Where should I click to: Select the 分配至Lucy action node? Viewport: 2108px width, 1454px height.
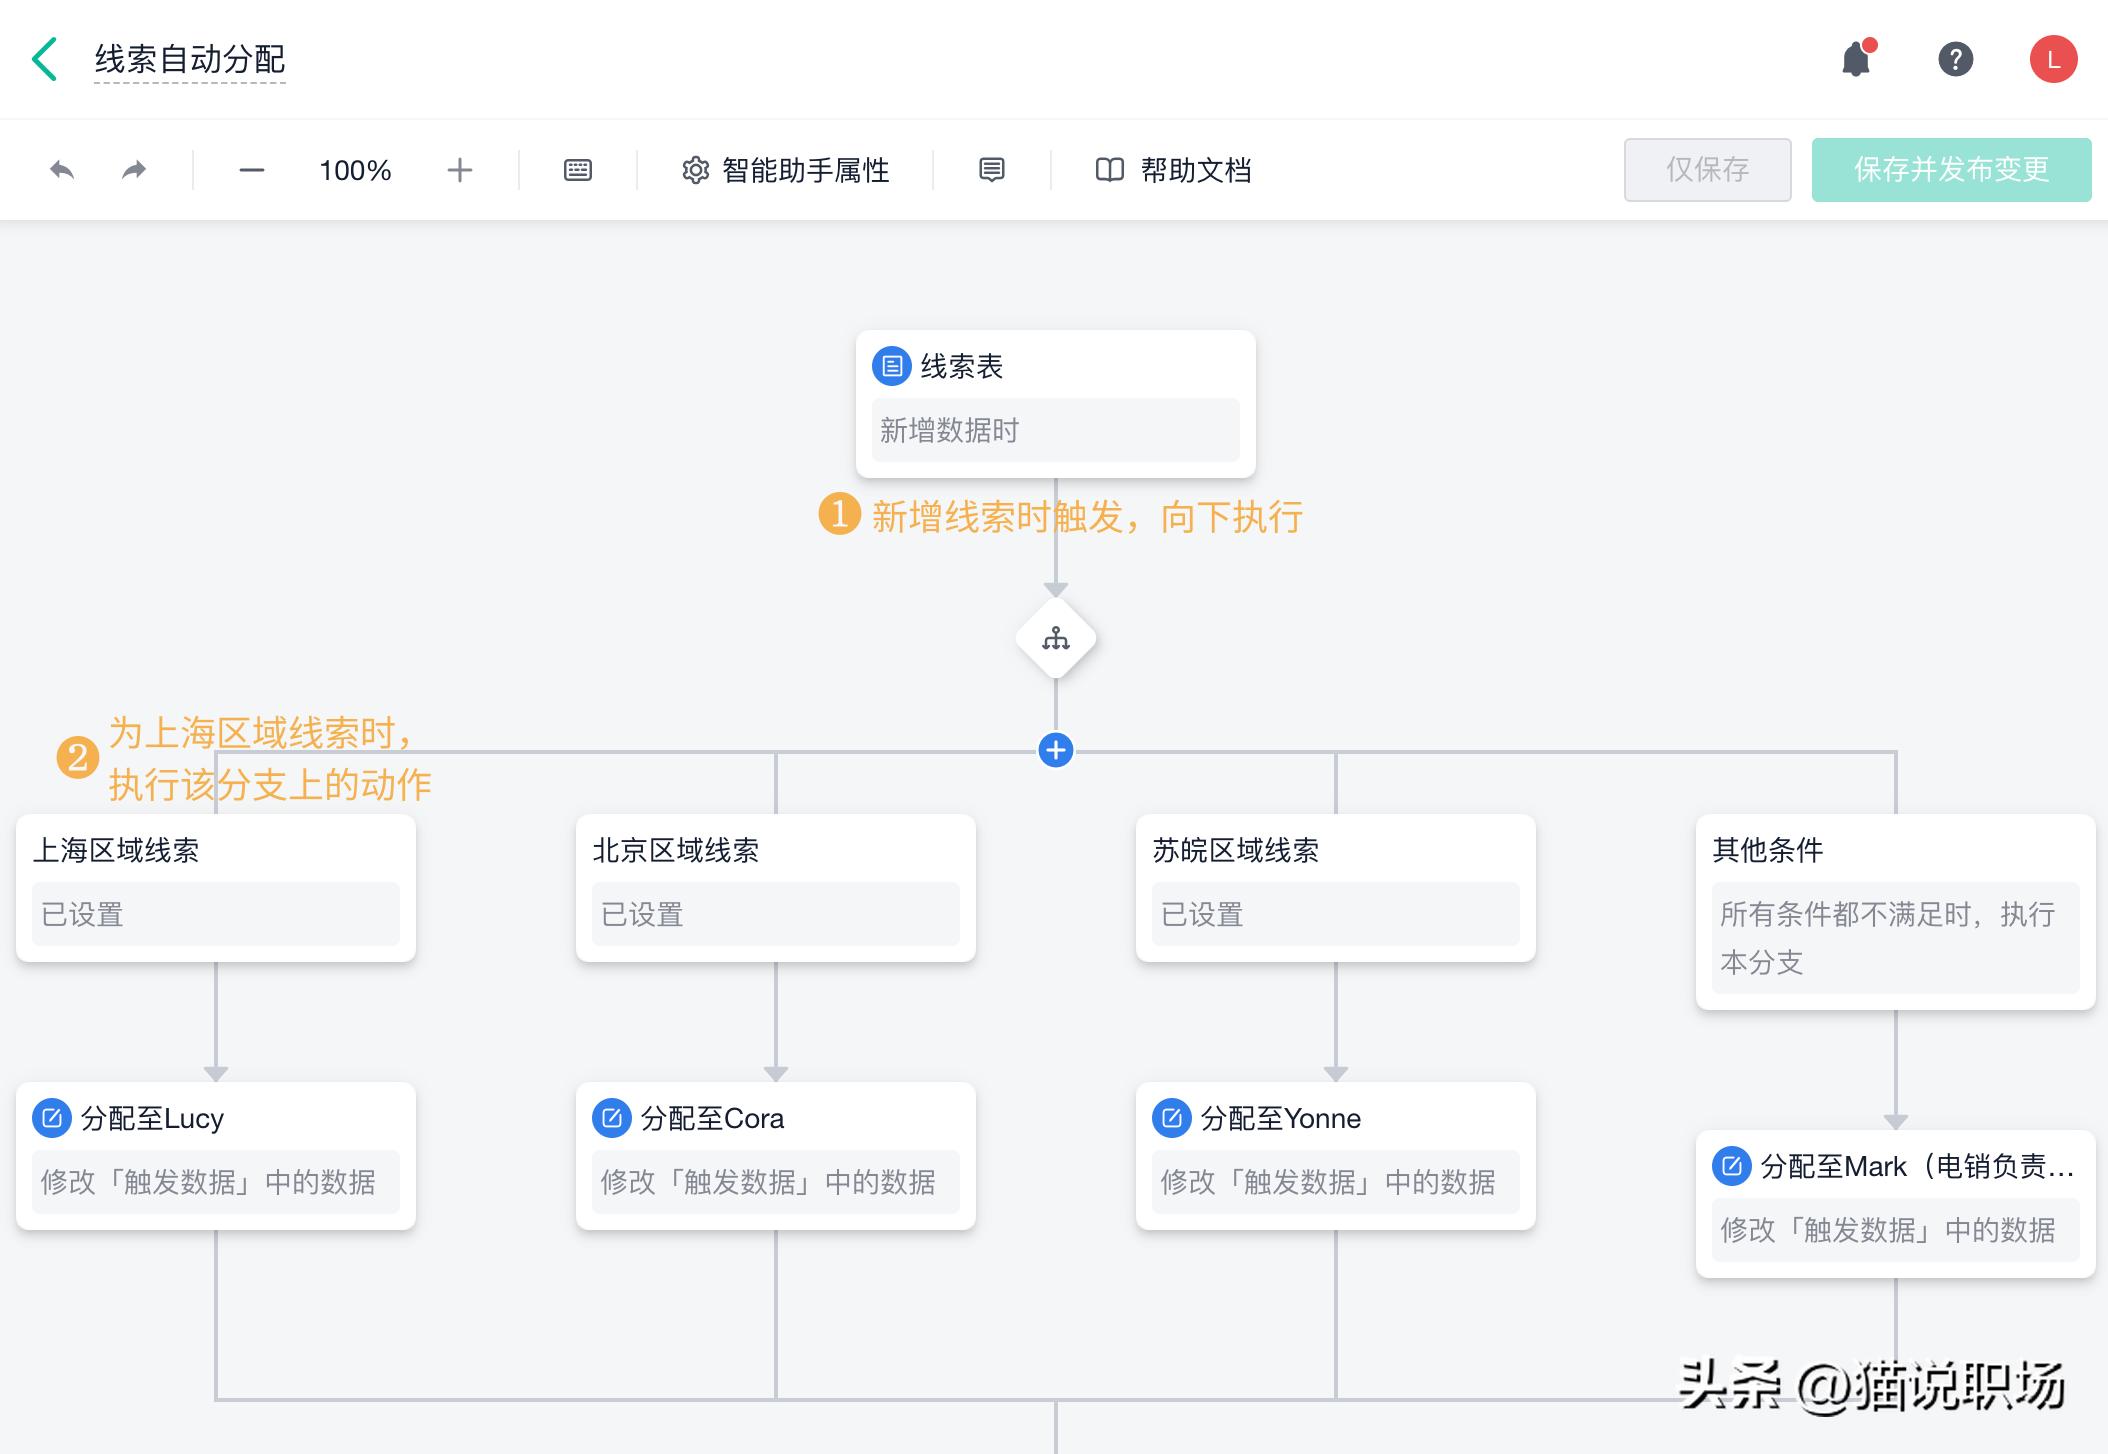[214, 1155]
